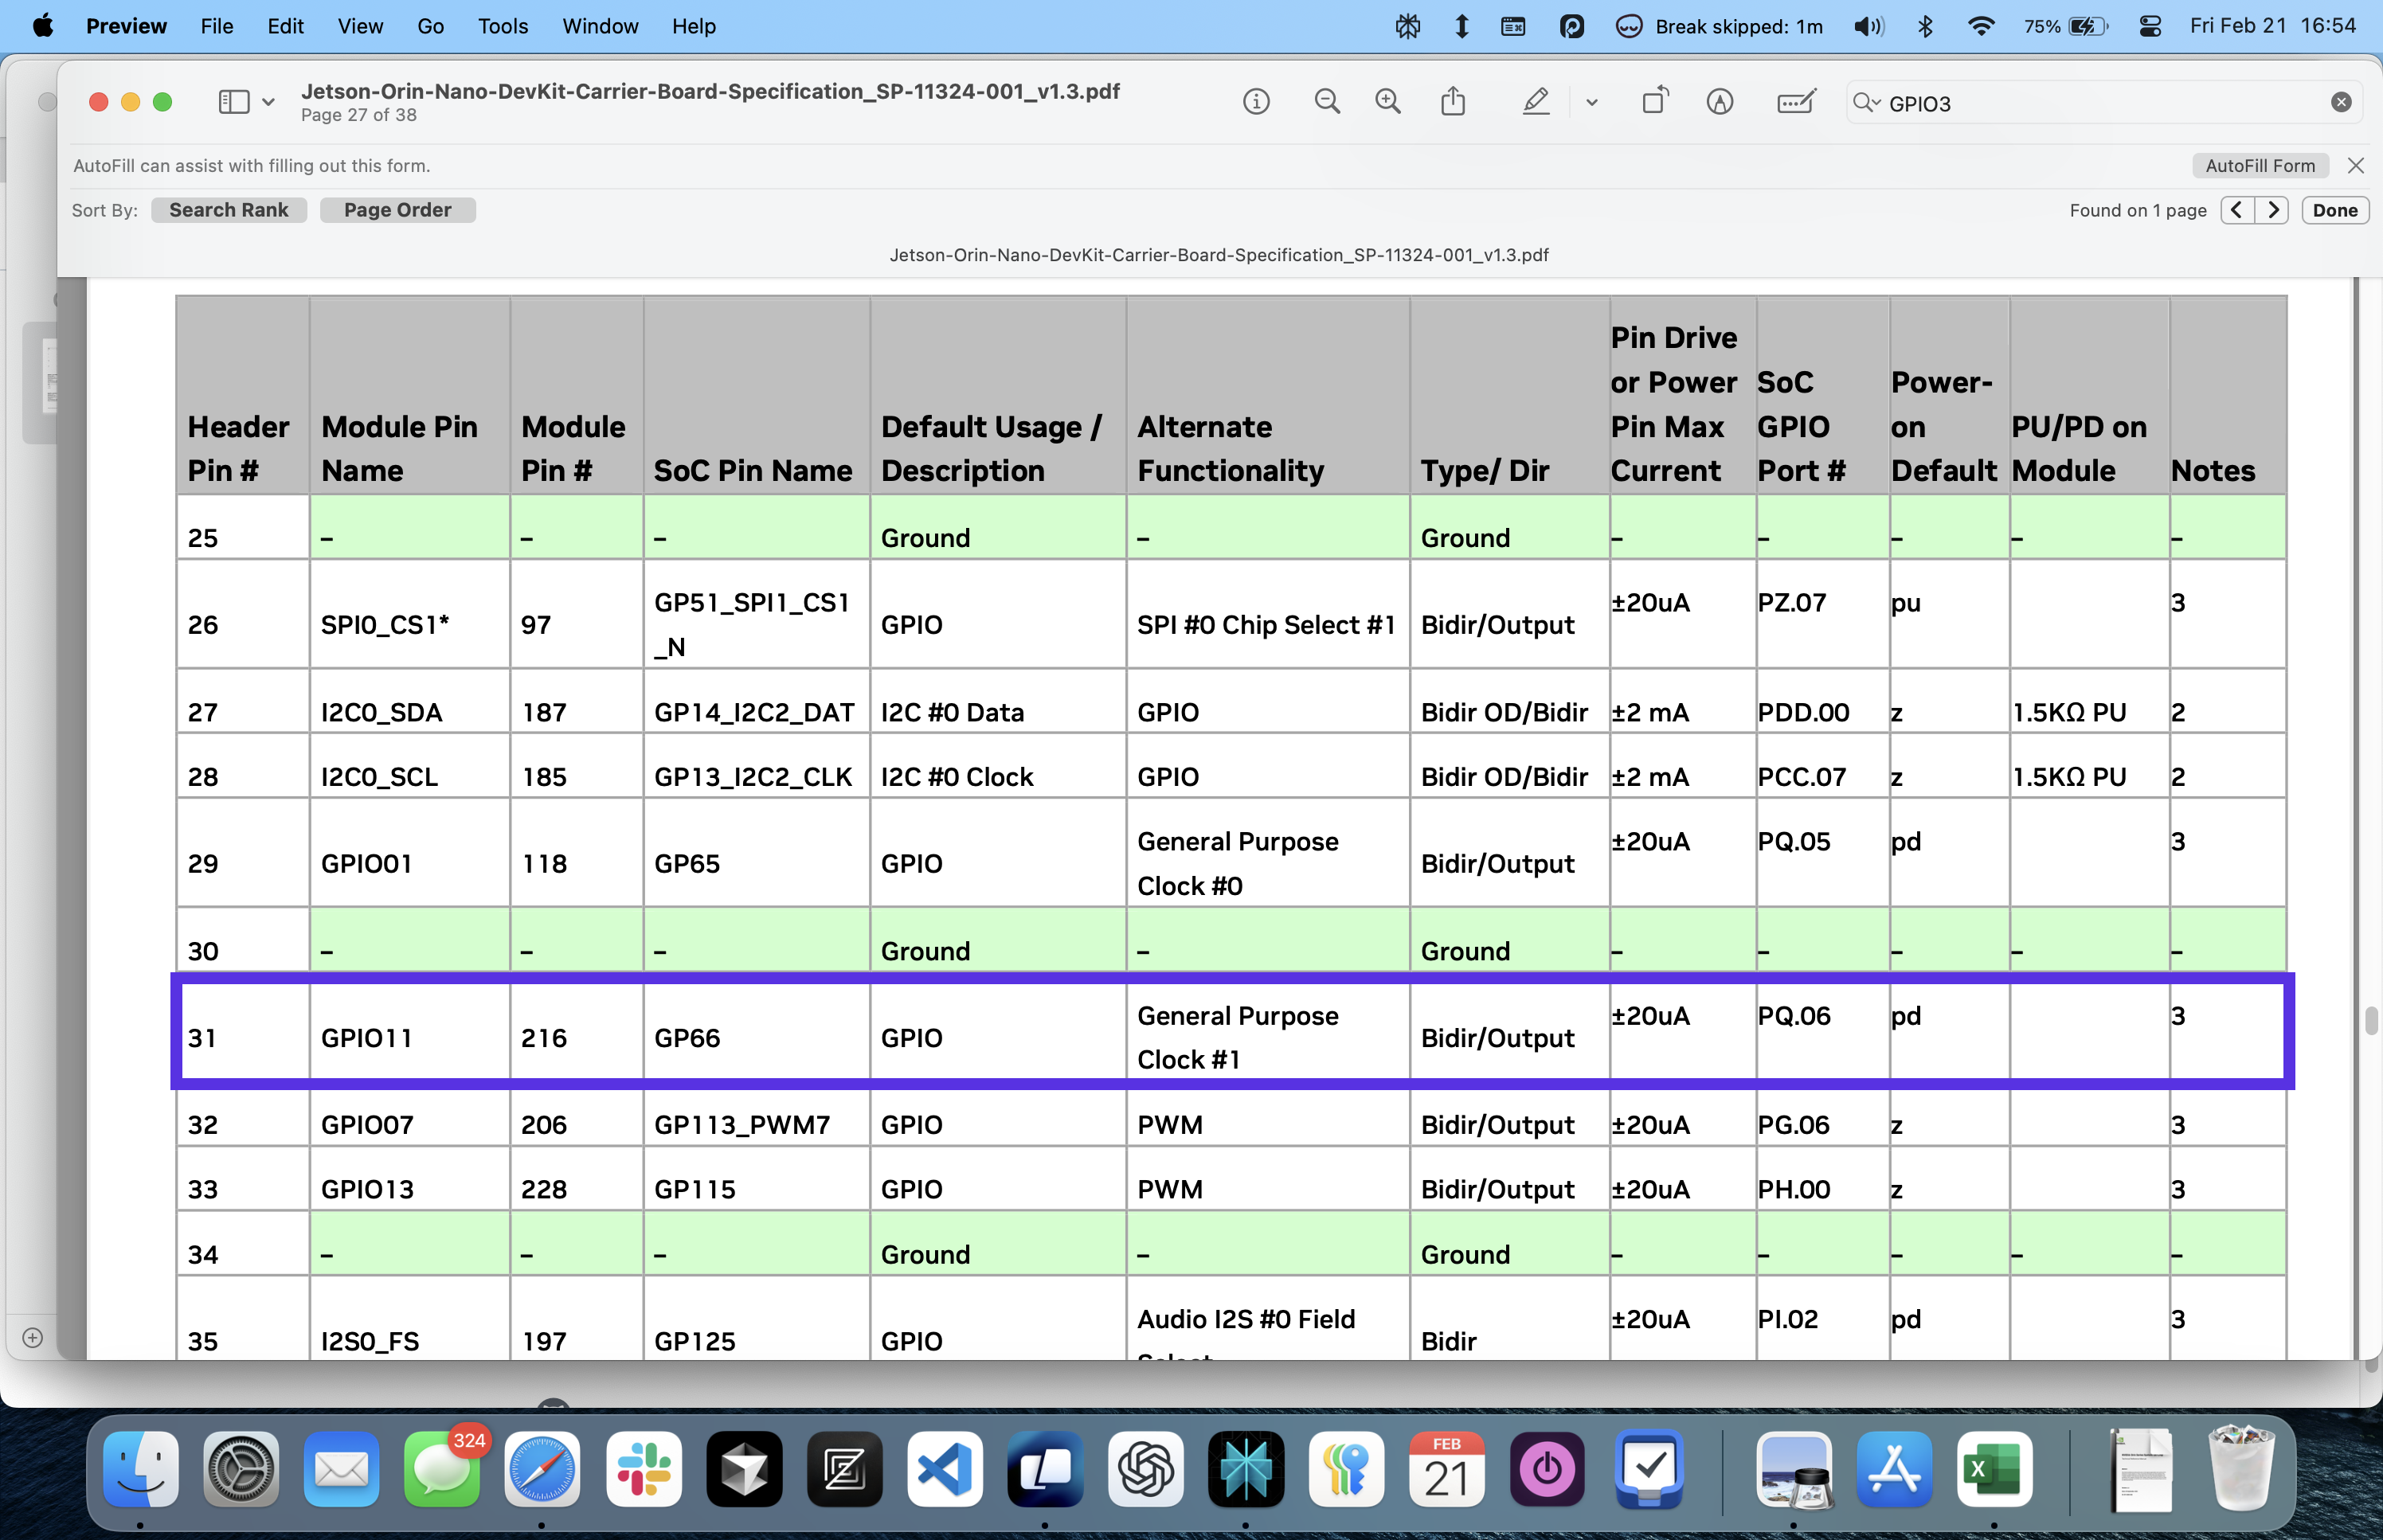The height and width of the screenshot is (1540, 2383).
Task: Sort results by Search Rank
Action: tap(229, 210)
